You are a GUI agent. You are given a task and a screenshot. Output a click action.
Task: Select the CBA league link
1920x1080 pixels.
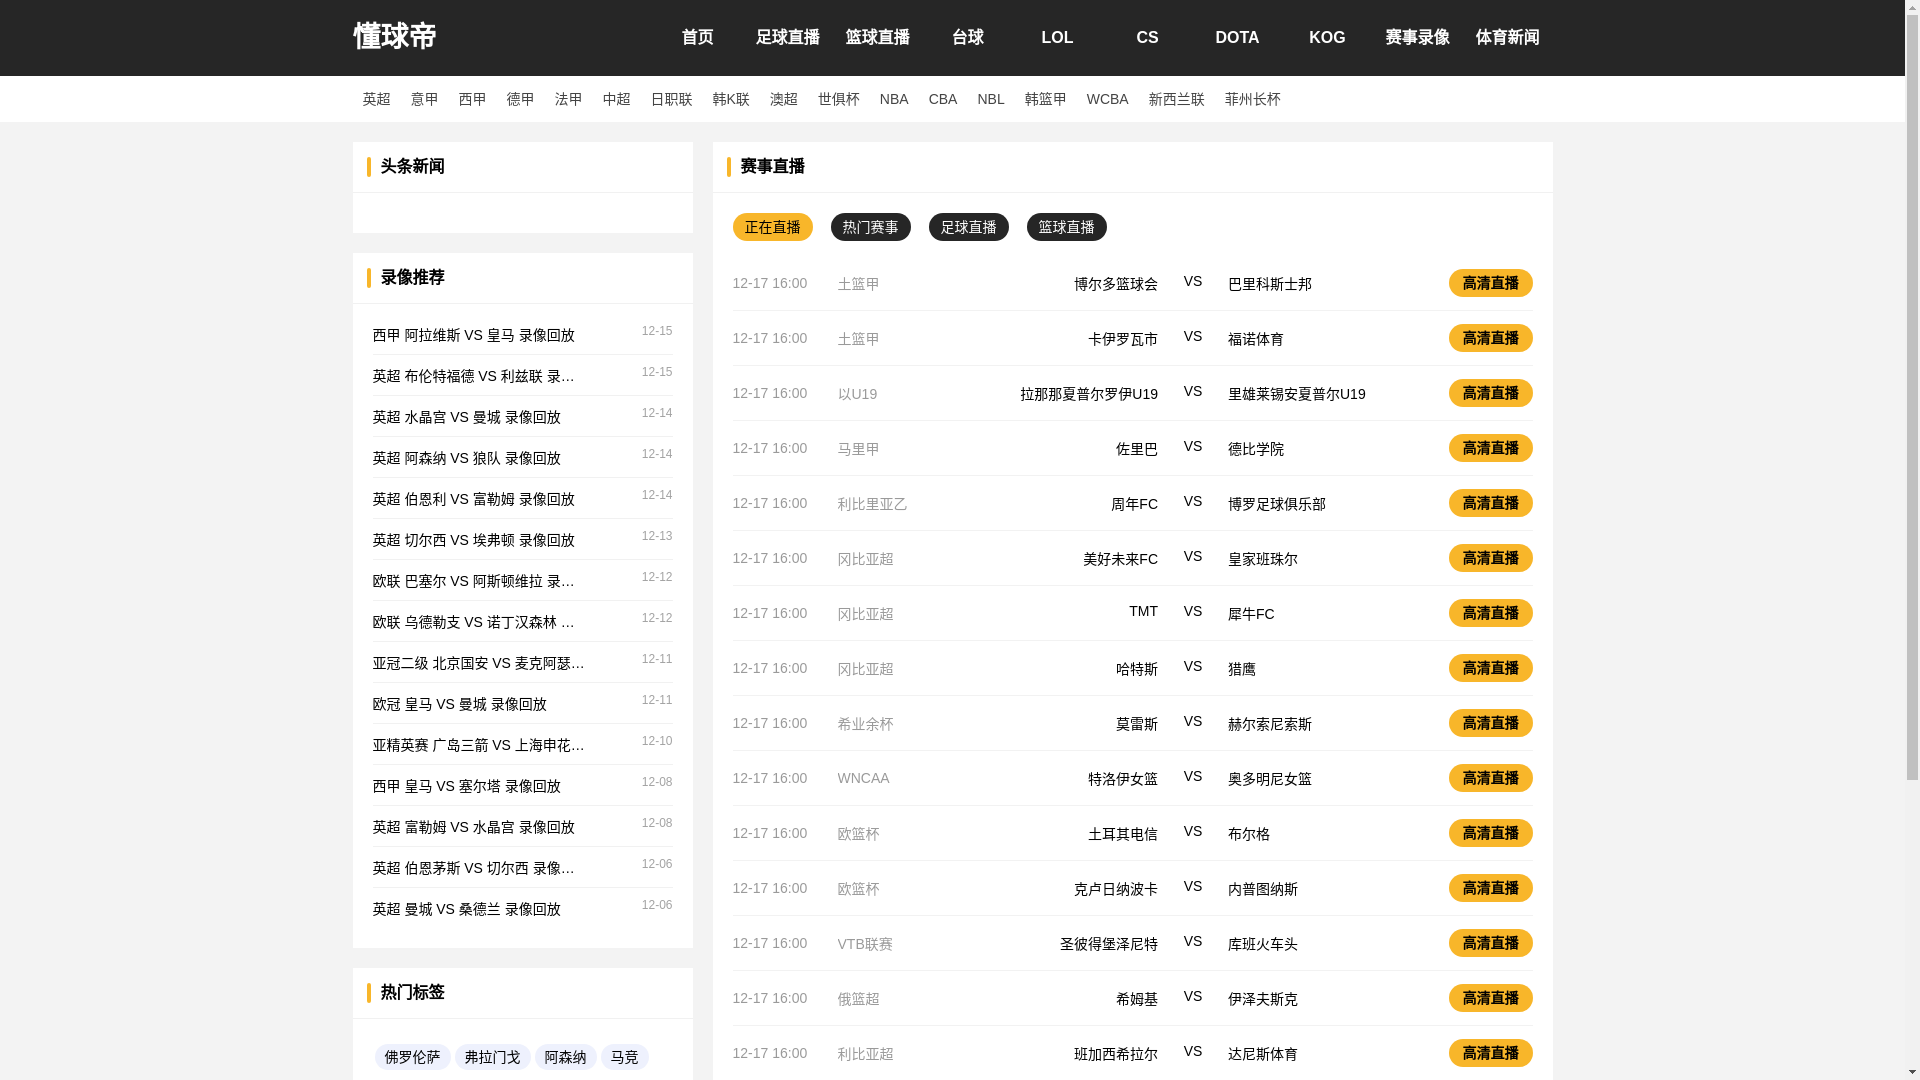(x=942, y=99)
